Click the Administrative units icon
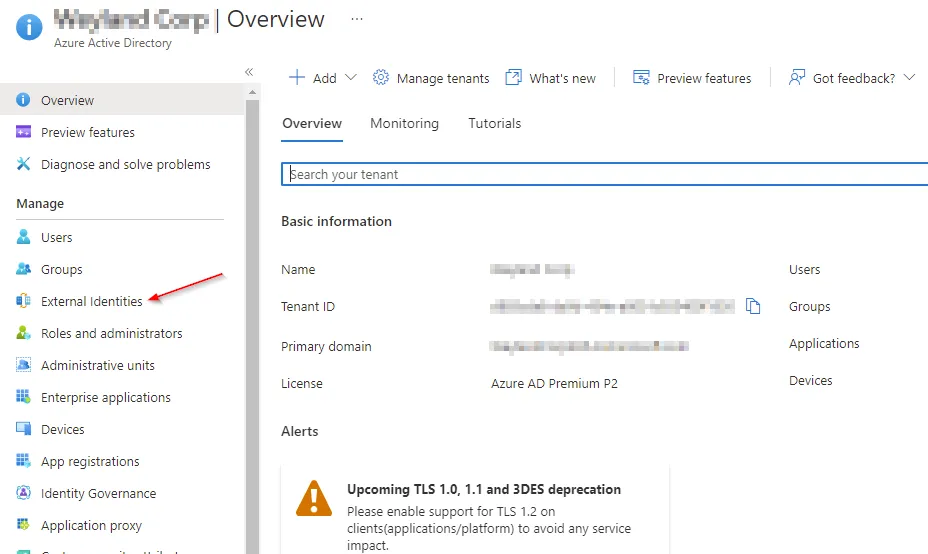Viewport: 928px width, 554px height. coord(23,365)
